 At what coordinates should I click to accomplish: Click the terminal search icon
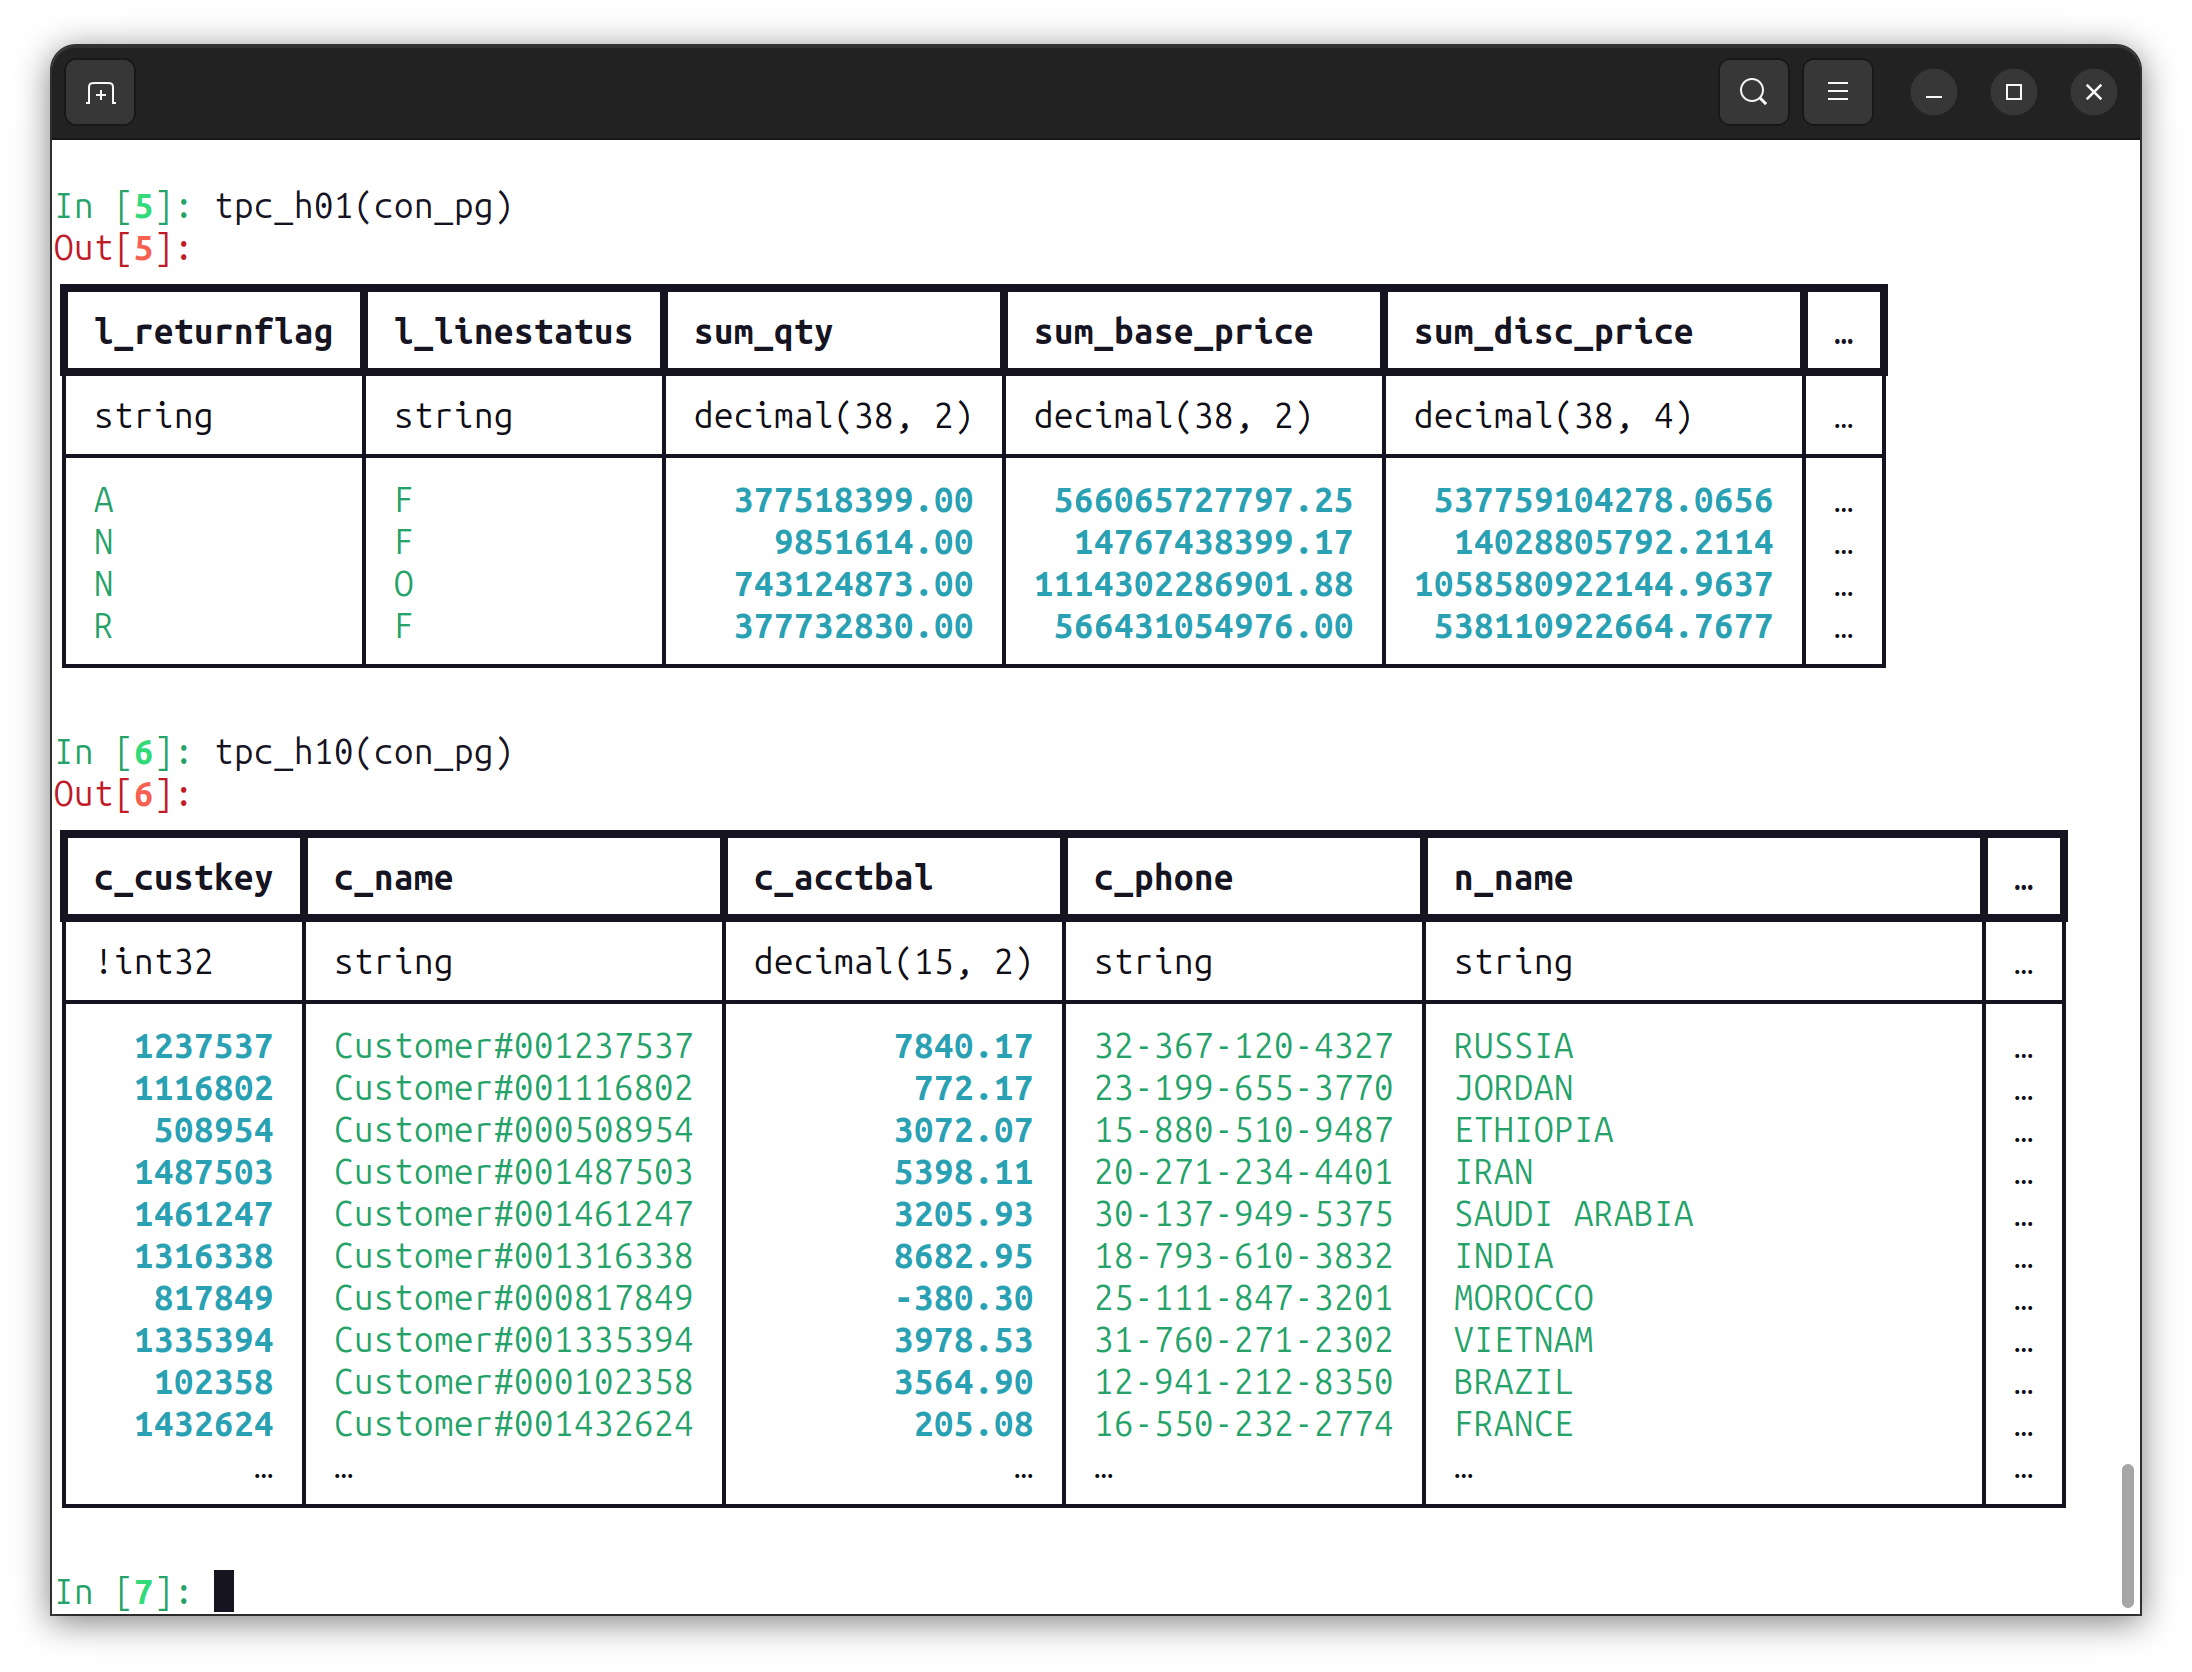(x=1753, y=92)
